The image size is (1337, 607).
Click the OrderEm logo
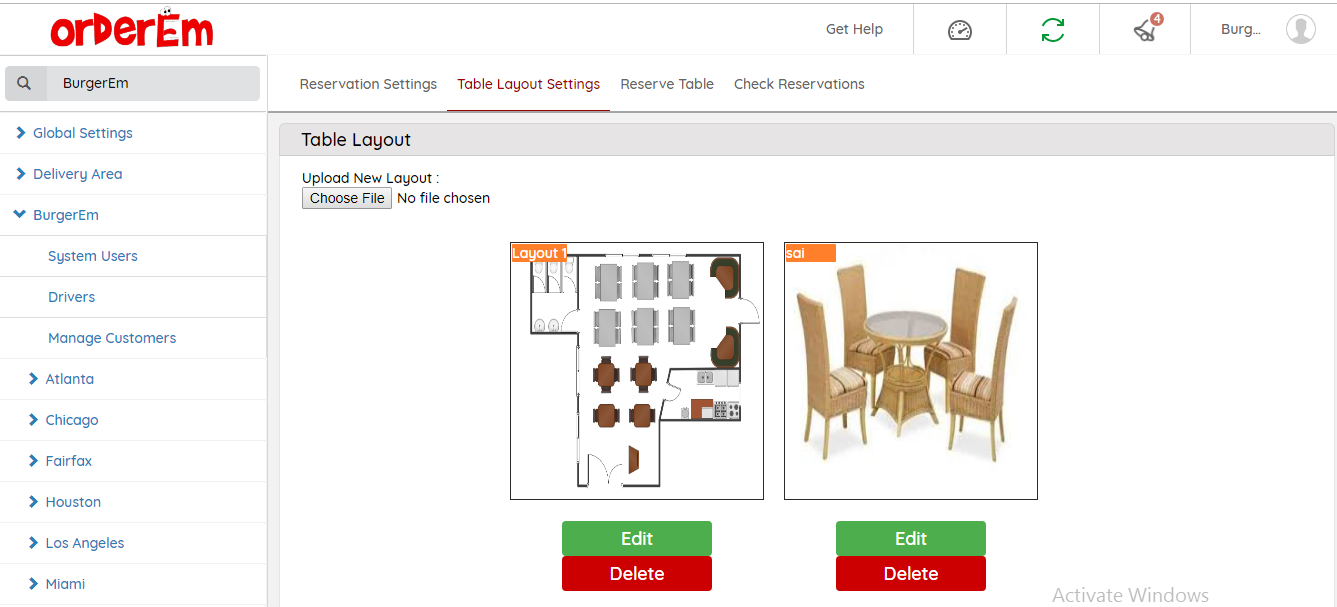pos(131,29)
